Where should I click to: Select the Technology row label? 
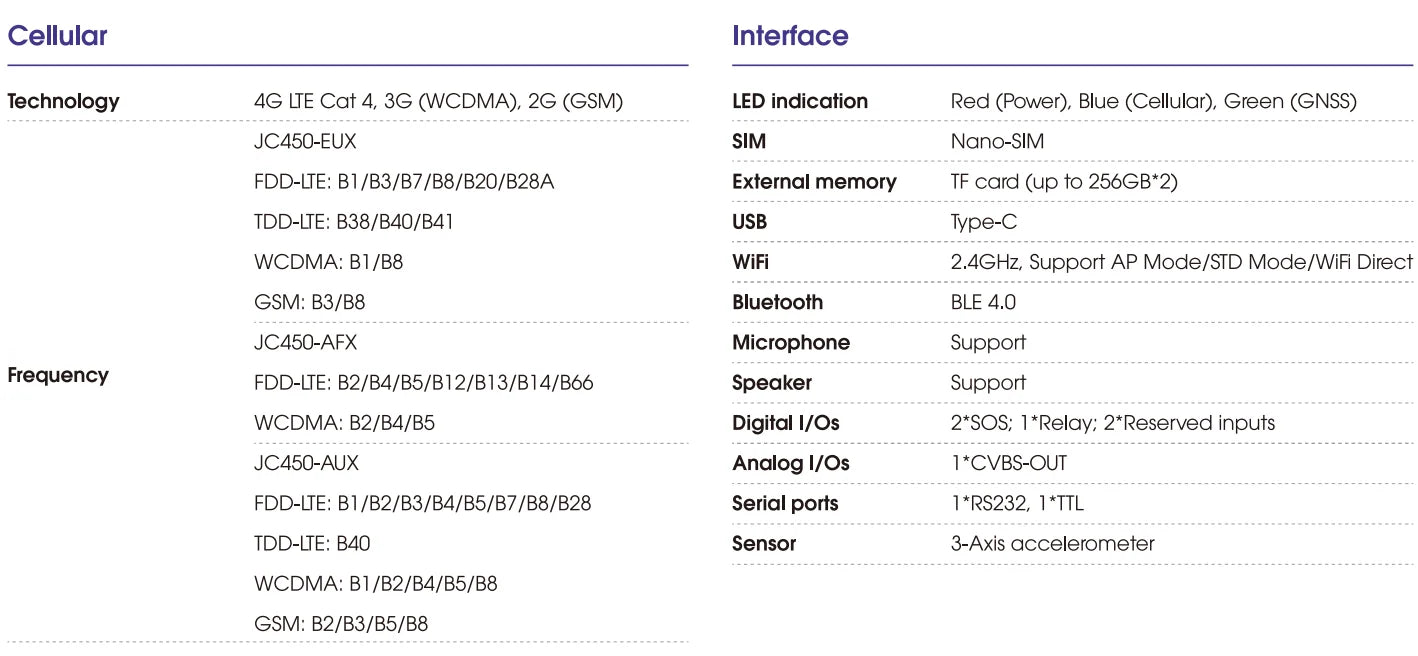click(63, 101)
